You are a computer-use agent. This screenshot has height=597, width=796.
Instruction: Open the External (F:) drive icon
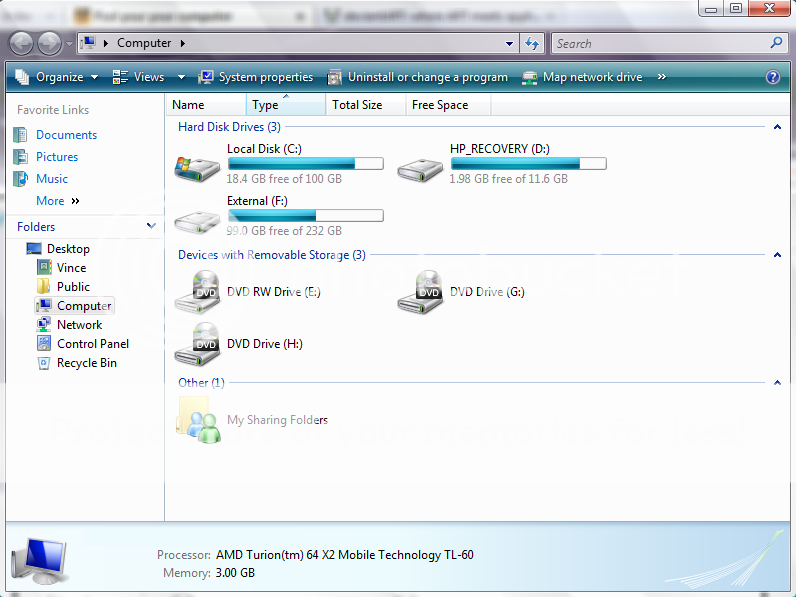pos(198,218)
